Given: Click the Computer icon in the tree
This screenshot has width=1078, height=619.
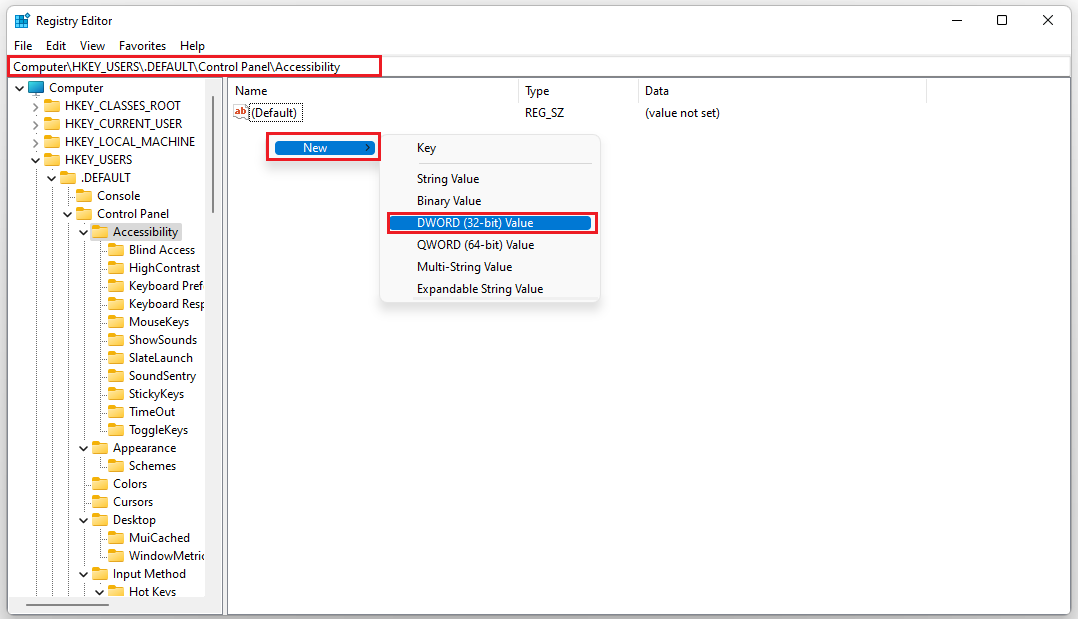Looking at the screenshot, I should (36, 88).
